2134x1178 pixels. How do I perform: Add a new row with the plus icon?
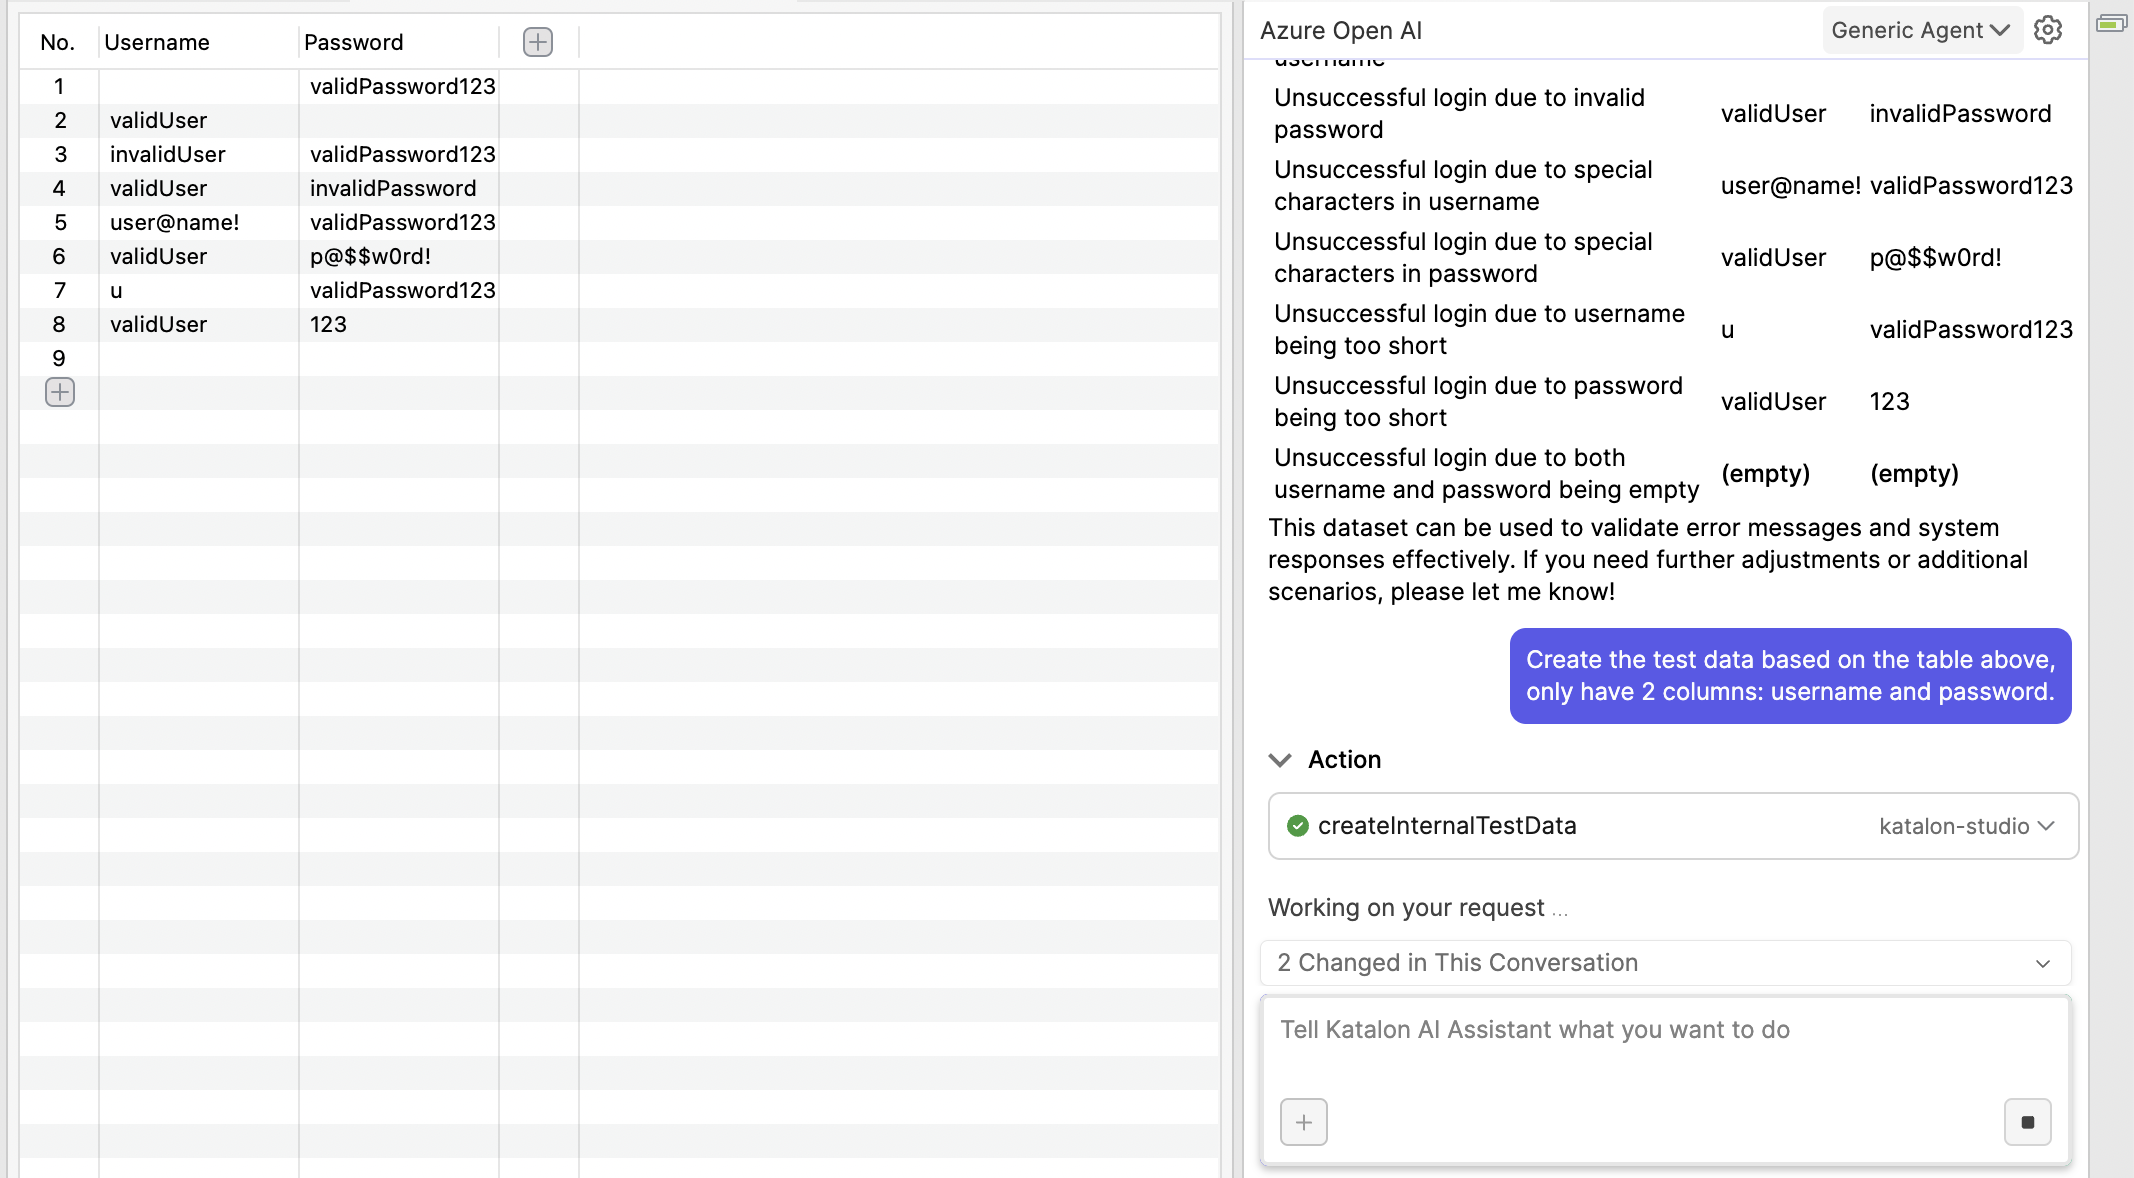[59, 391]
